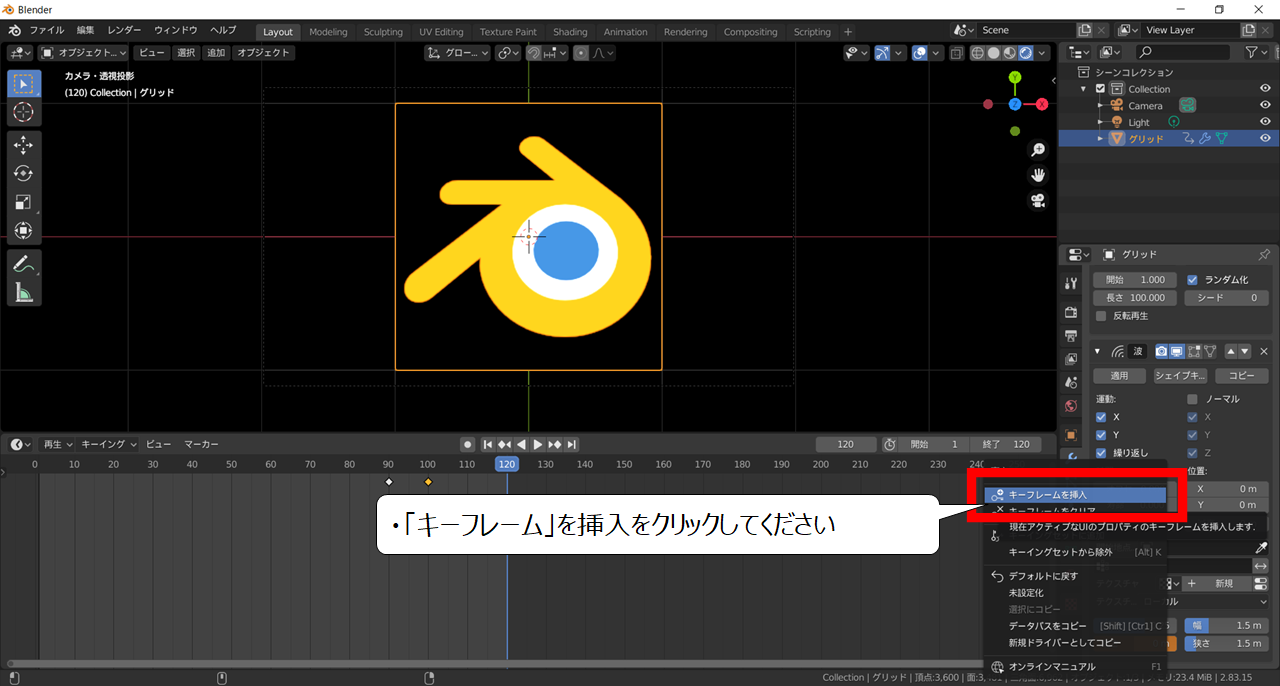Select the Scale tool
The height and width of the screenshot is (686, 1280).
[x=24, y=202]
